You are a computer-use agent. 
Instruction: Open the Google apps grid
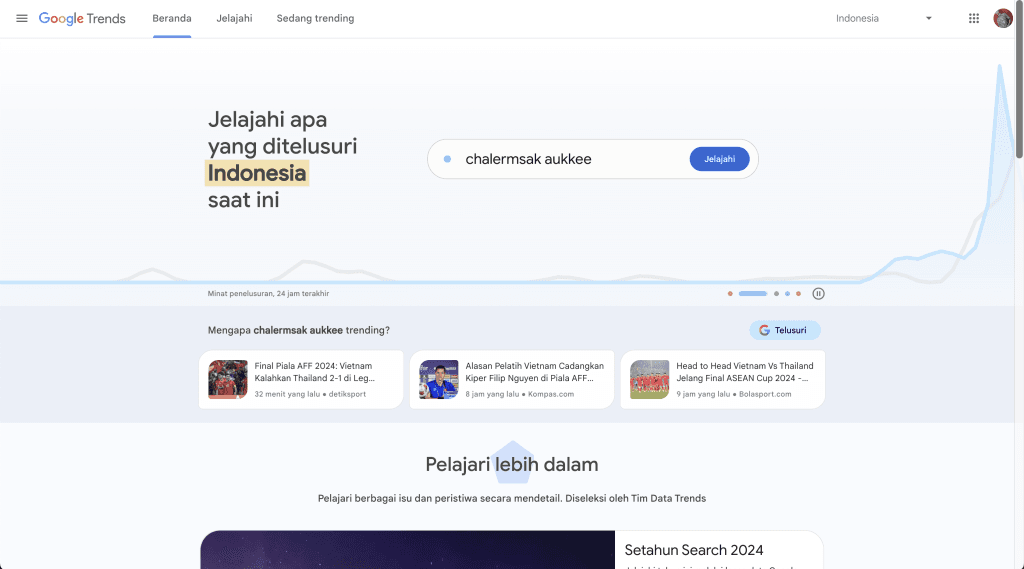coord(974,18)
